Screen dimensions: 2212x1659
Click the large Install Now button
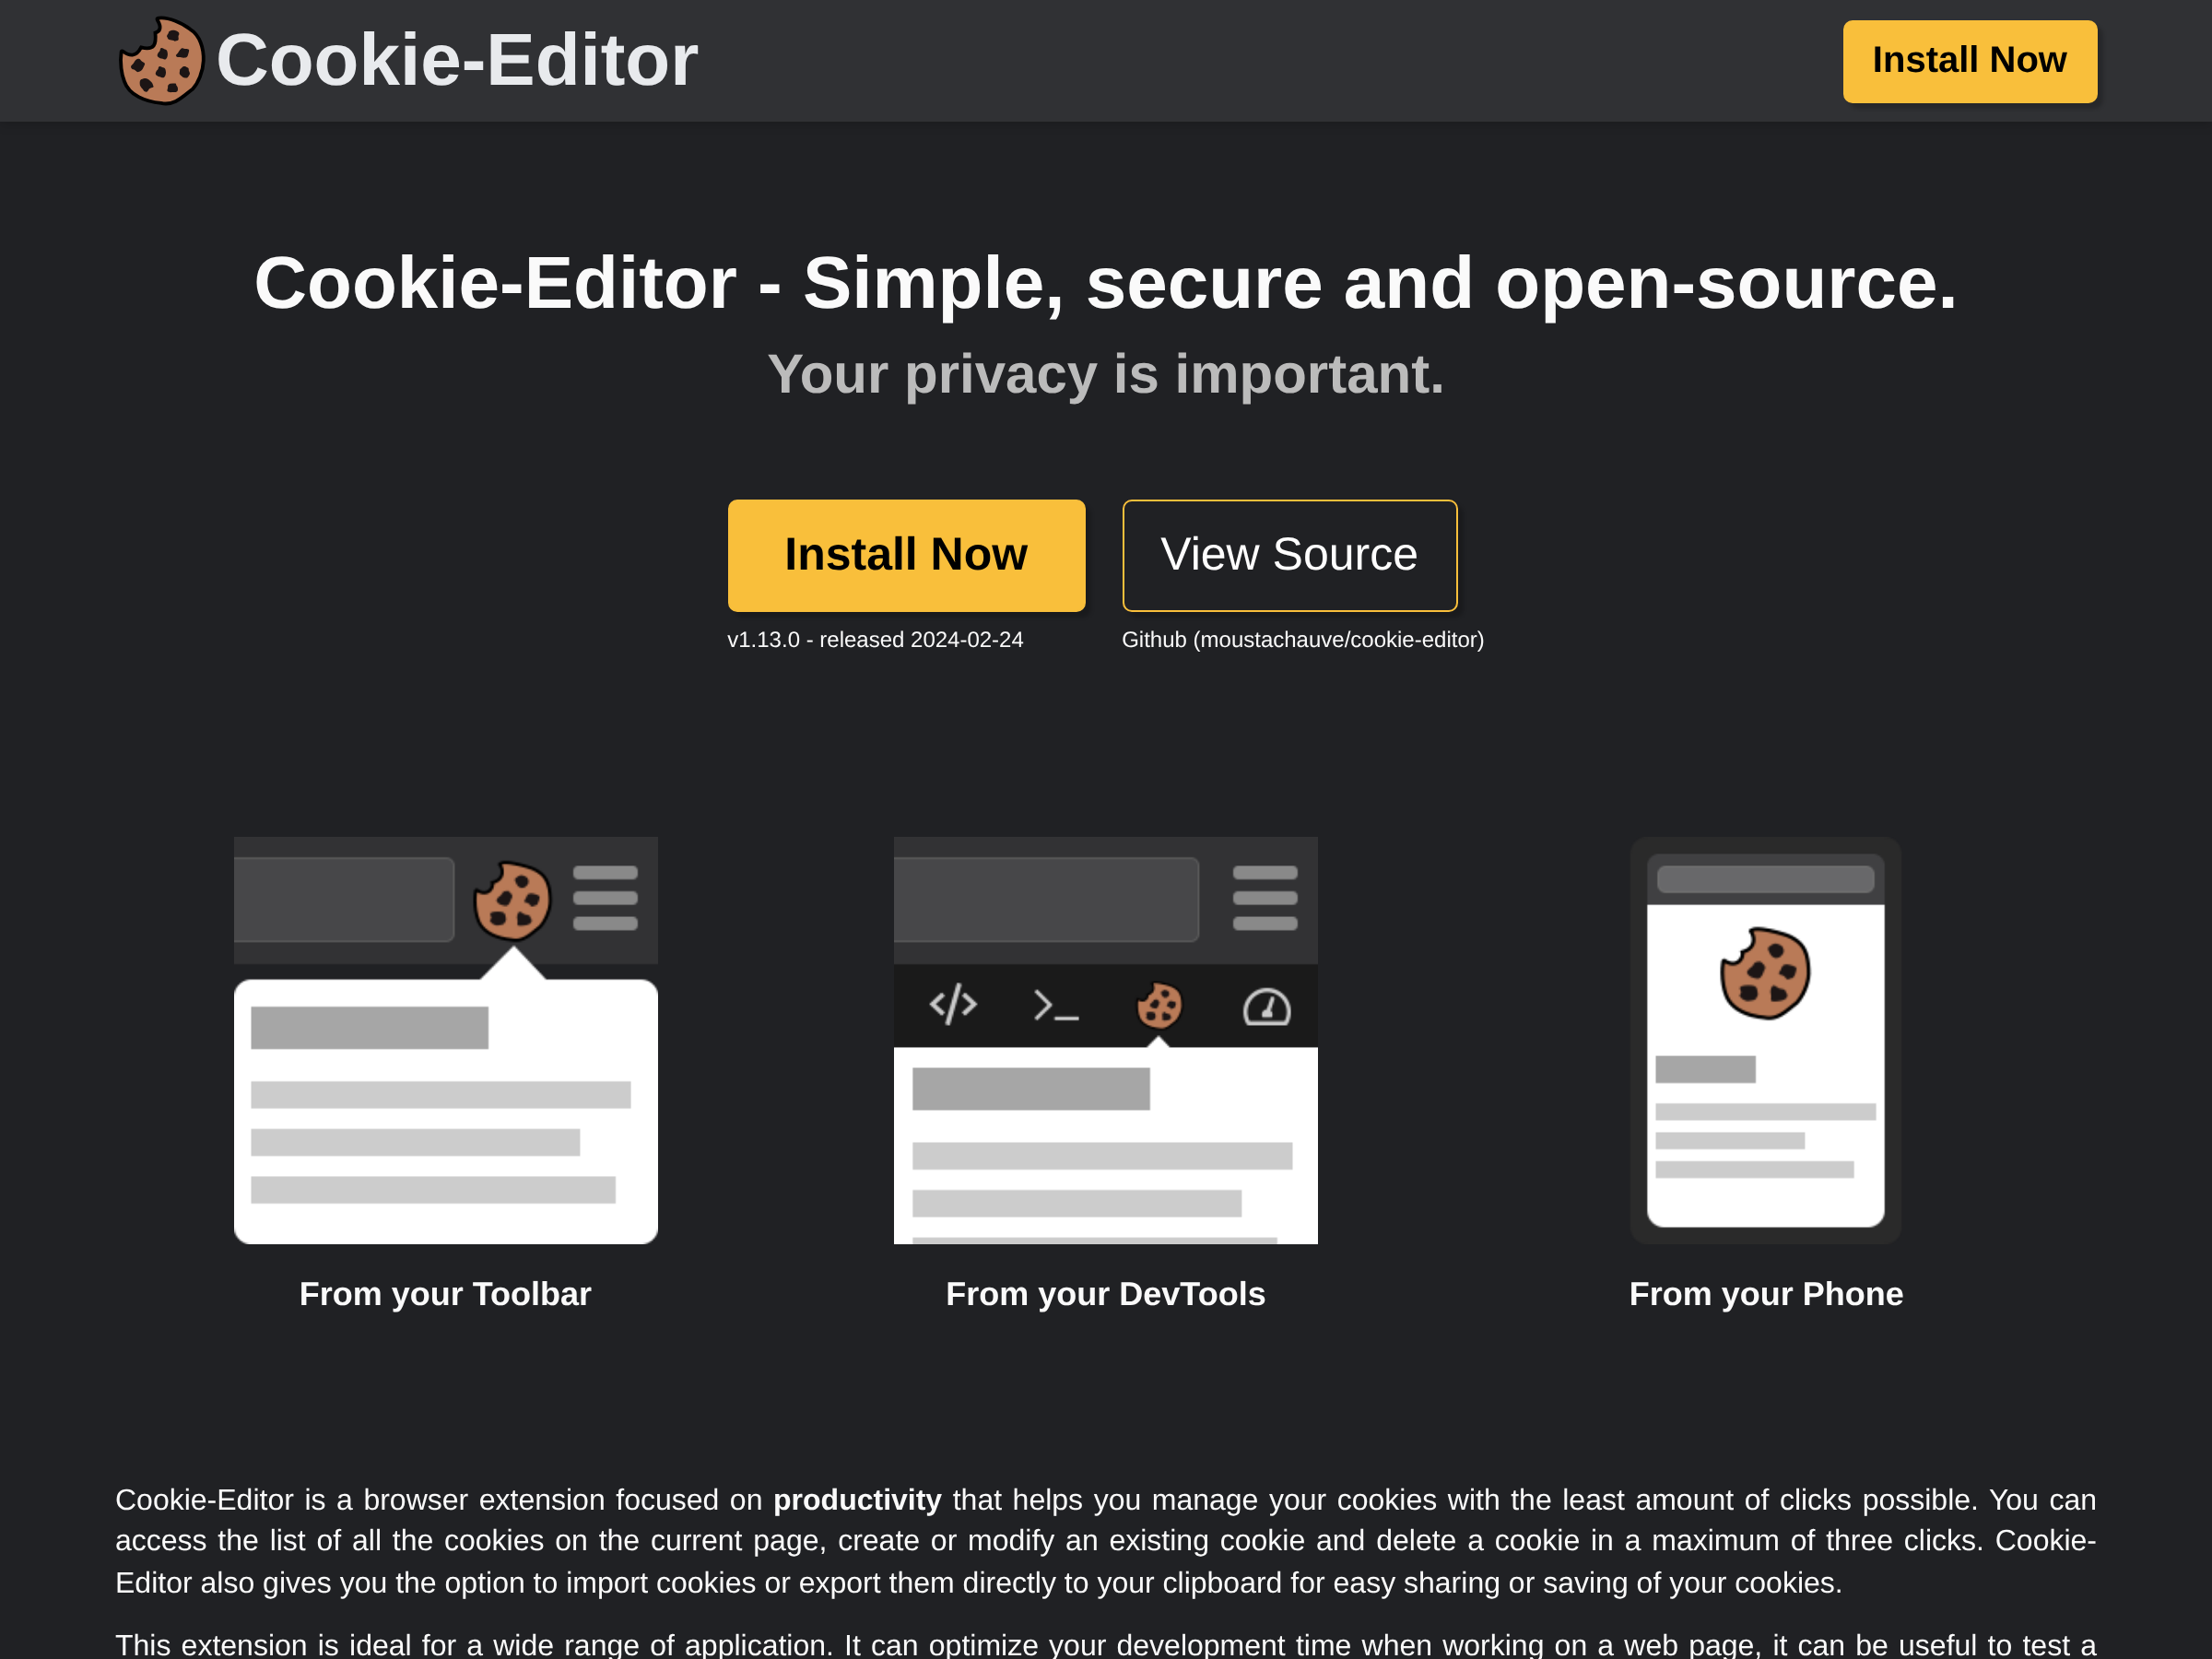point(906,555)
